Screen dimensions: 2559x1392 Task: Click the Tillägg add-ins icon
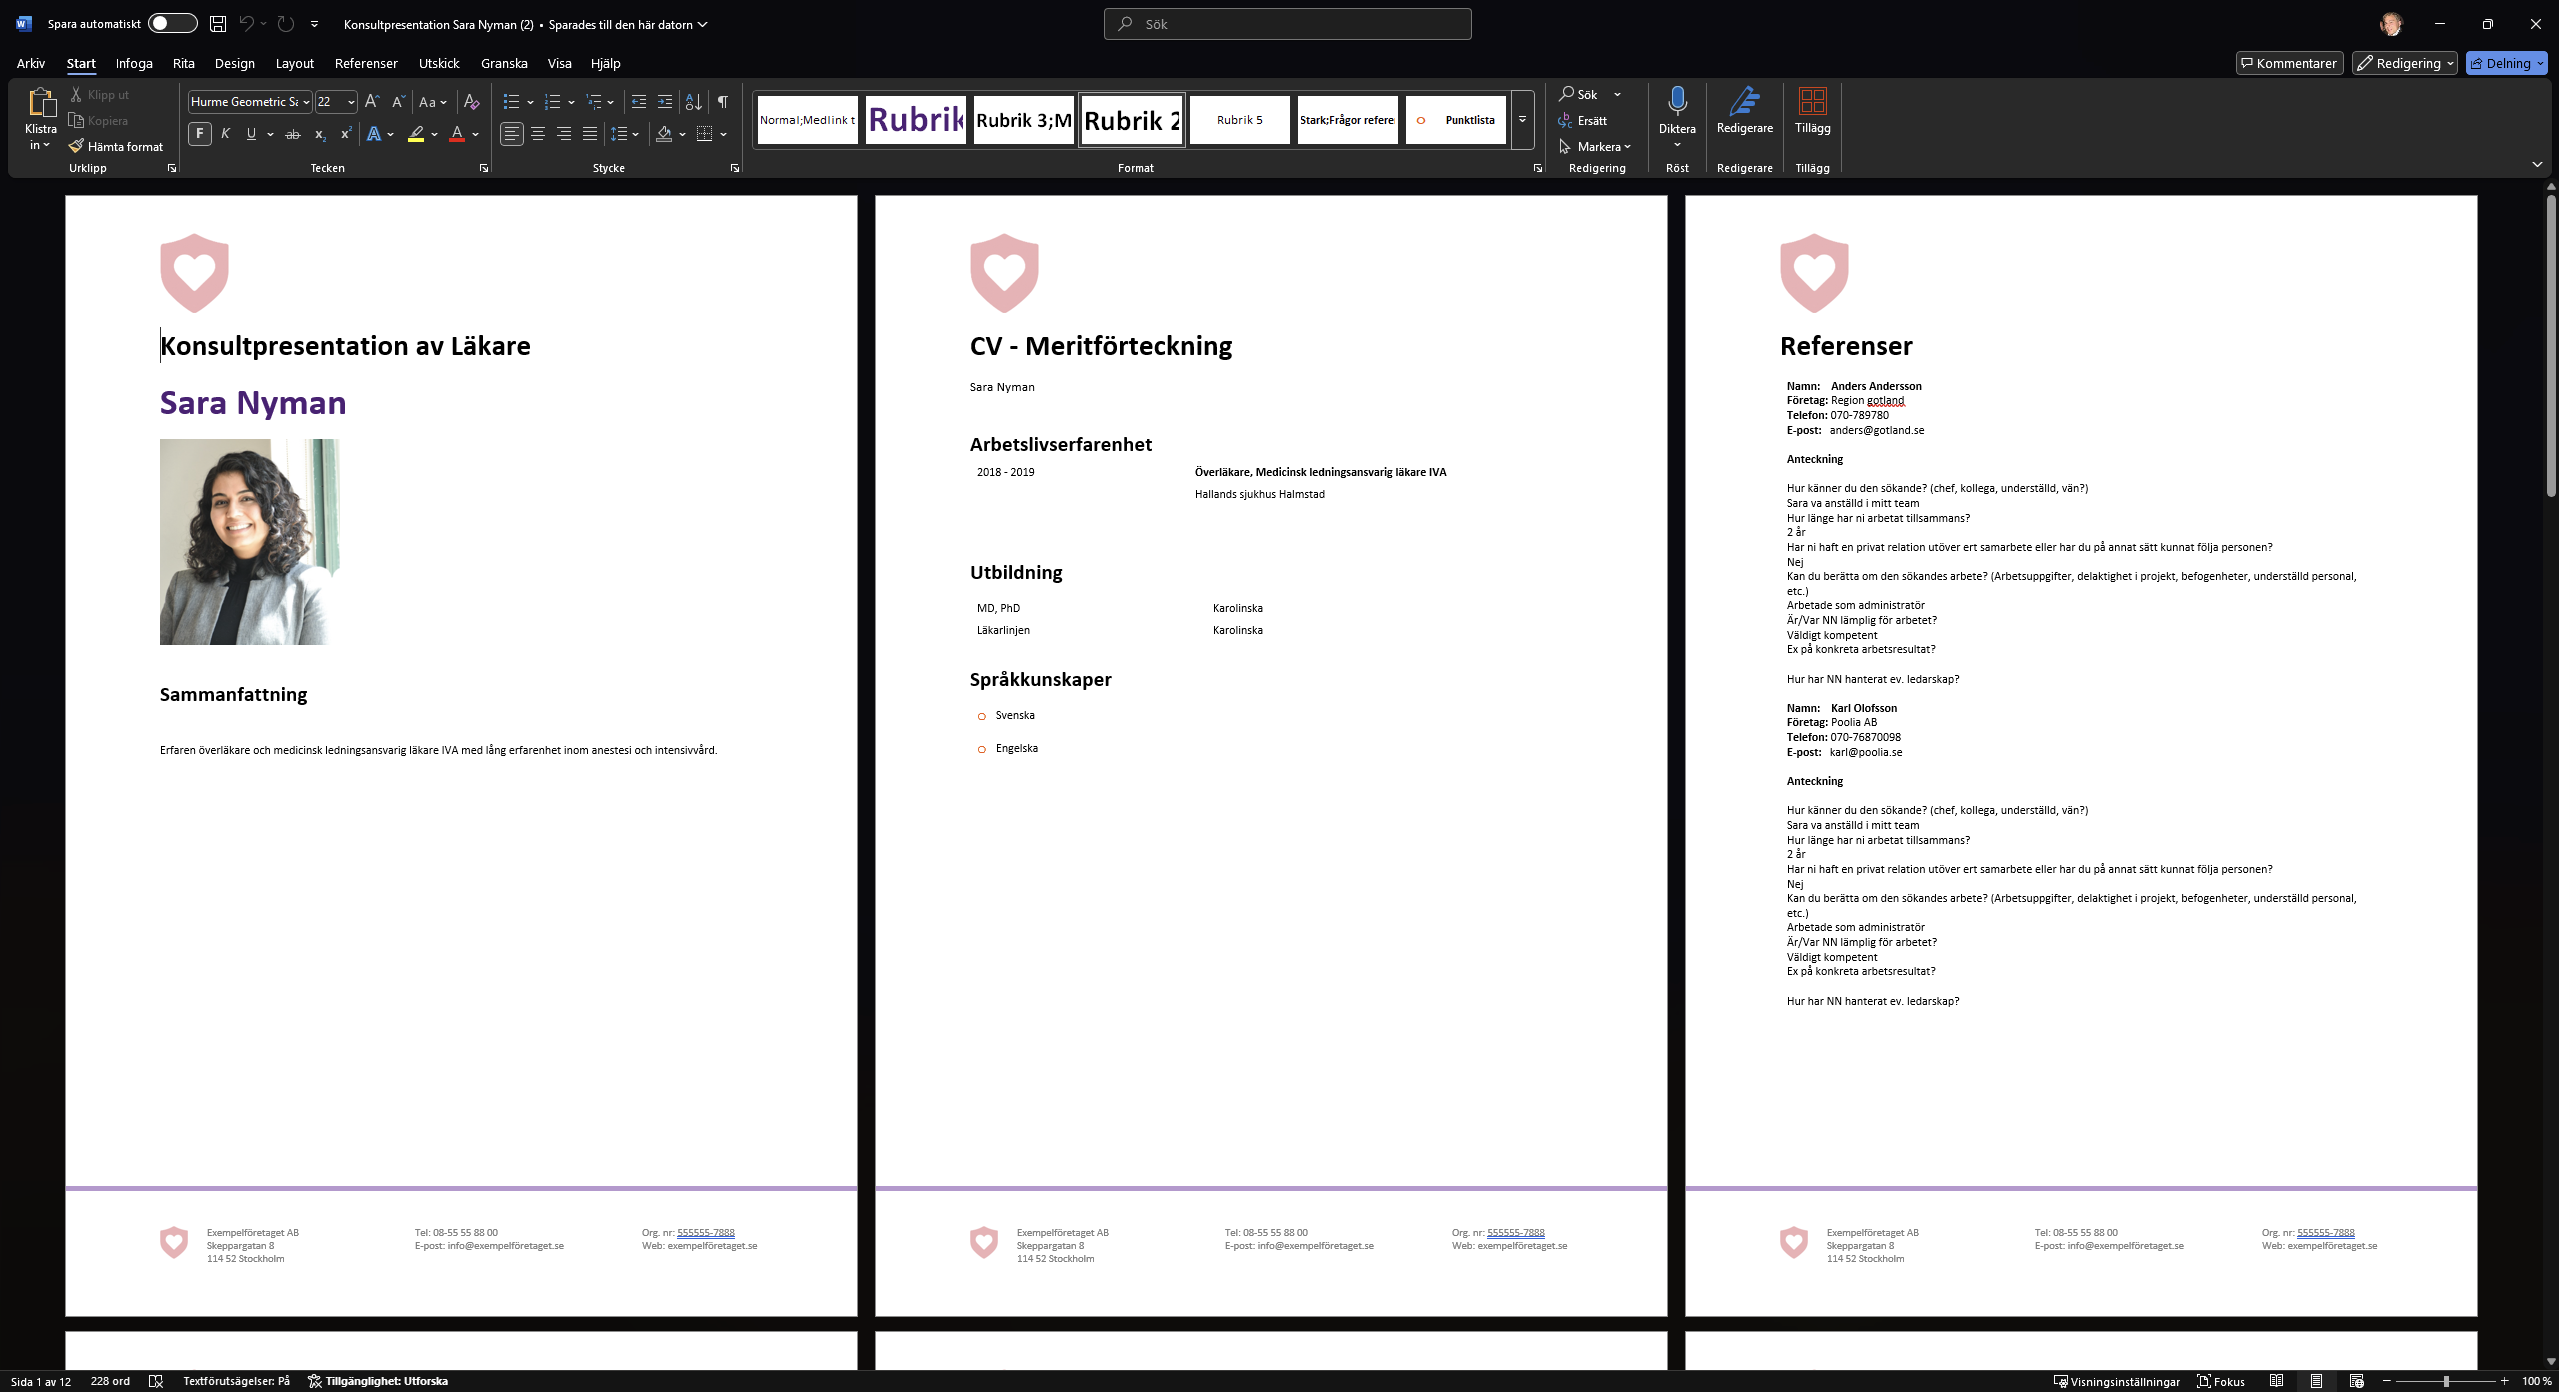(1812, 101)
